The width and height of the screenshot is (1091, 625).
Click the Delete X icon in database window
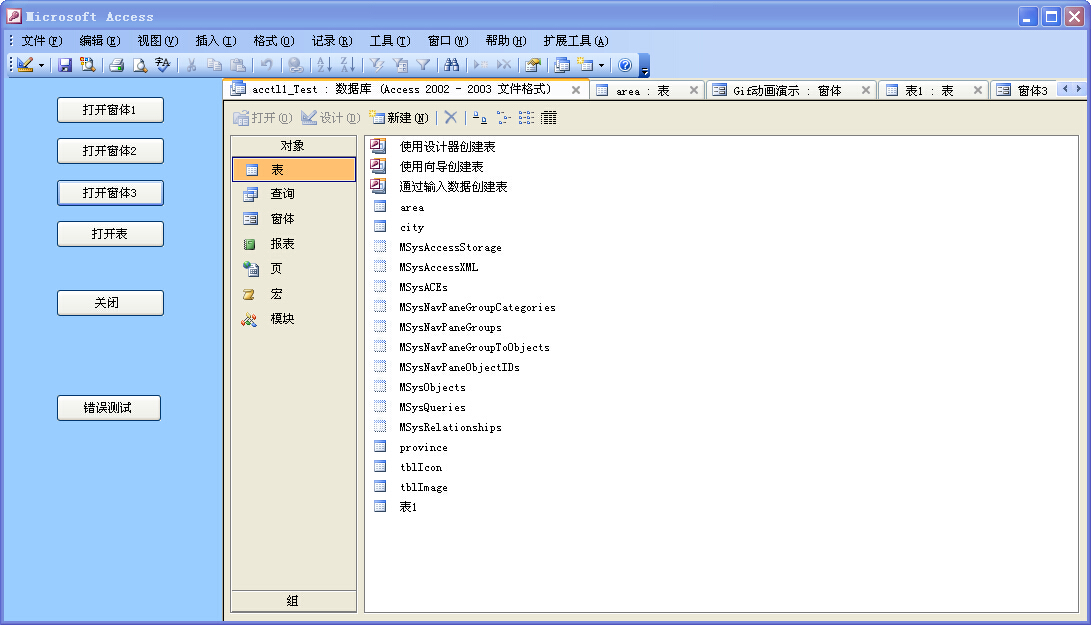pos(451,118)
